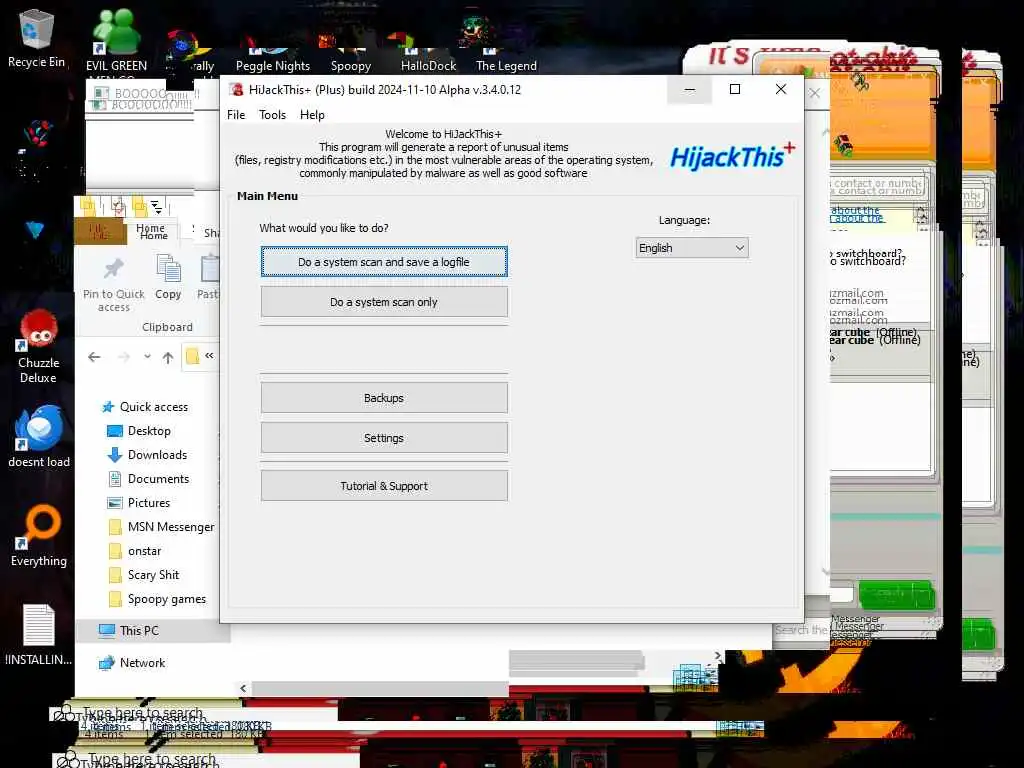The height and width of the screenshot is (768, 1024).
Task: Open EVIL GREEN MEN desktop shortcut
Action: (116, 40)
